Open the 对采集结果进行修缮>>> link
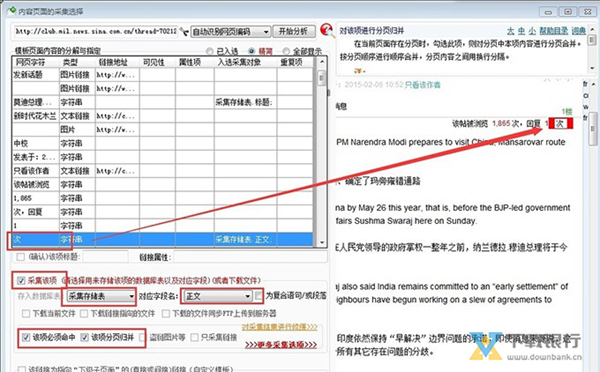600x372 pixels. point(279,327)
